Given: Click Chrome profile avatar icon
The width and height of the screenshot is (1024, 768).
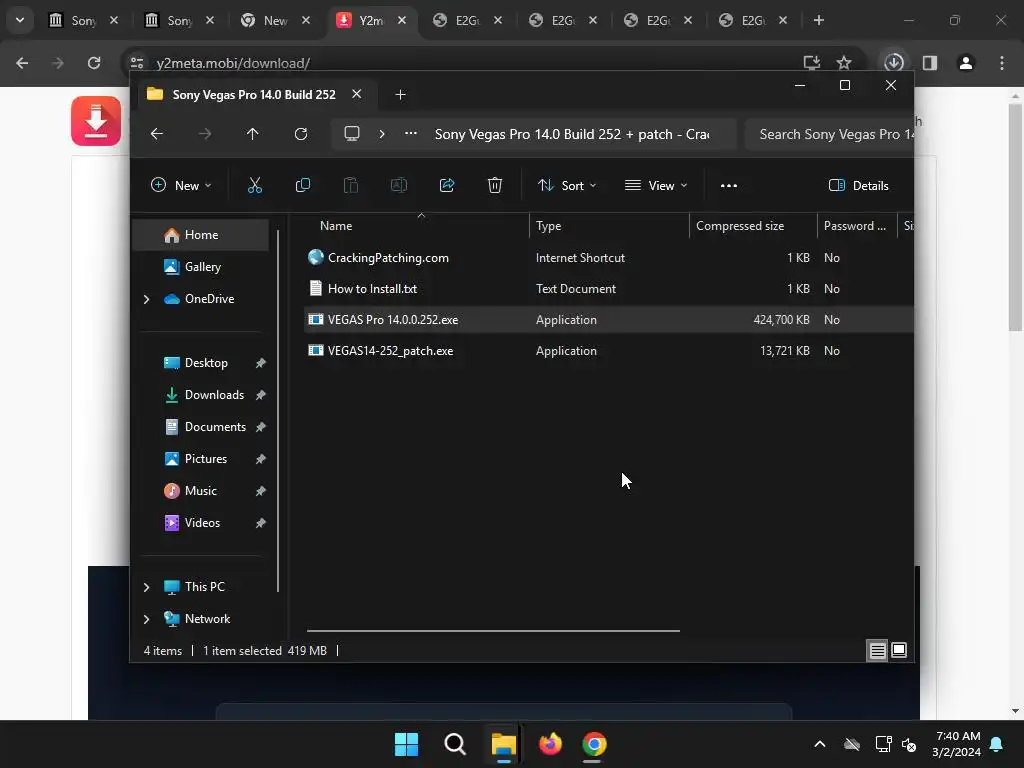Looking at the screenshot, I should click(966, 63).
